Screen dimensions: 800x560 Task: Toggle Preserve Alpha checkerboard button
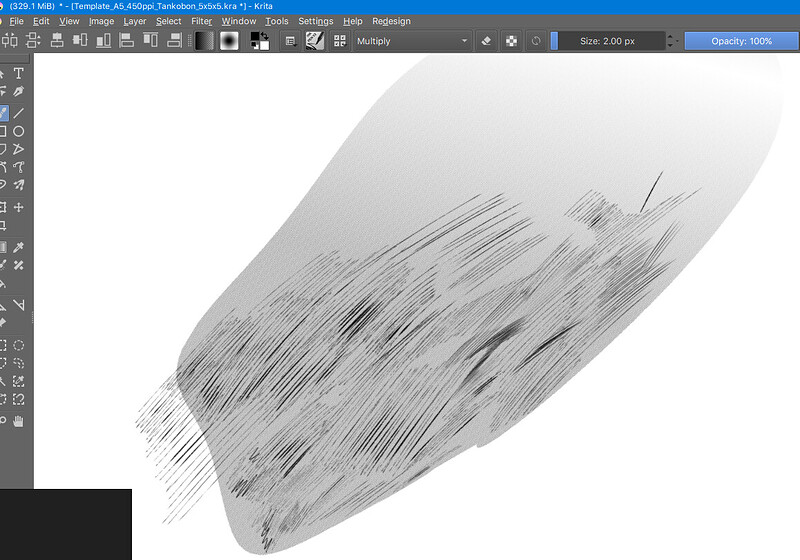(x=511, y=41)
